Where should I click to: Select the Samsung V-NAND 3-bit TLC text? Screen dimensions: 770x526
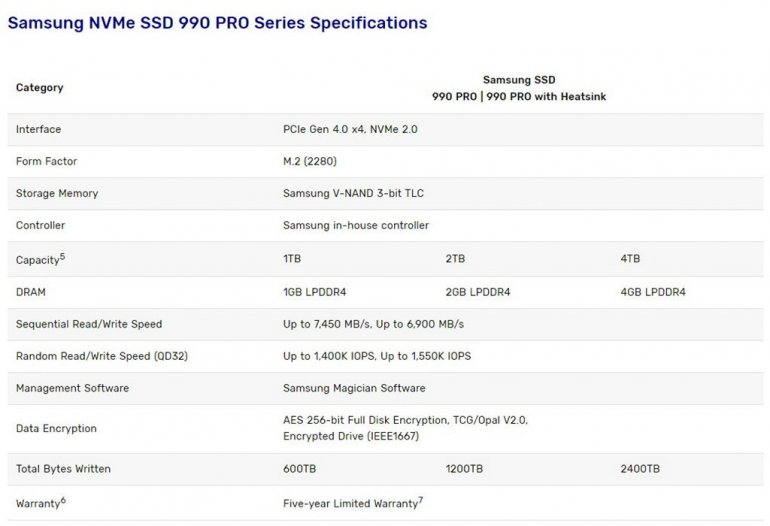pyautogui.click(x=360, y=193)
